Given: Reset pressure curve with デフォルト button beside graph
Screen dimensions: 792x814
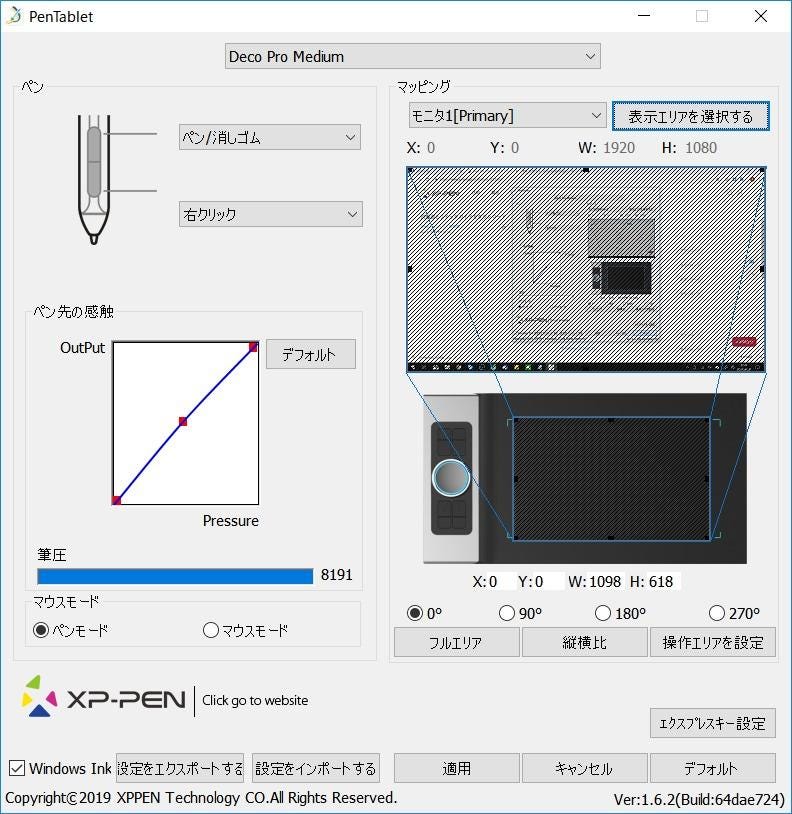Looking at the screenshot, I should [x=310, y=354].
